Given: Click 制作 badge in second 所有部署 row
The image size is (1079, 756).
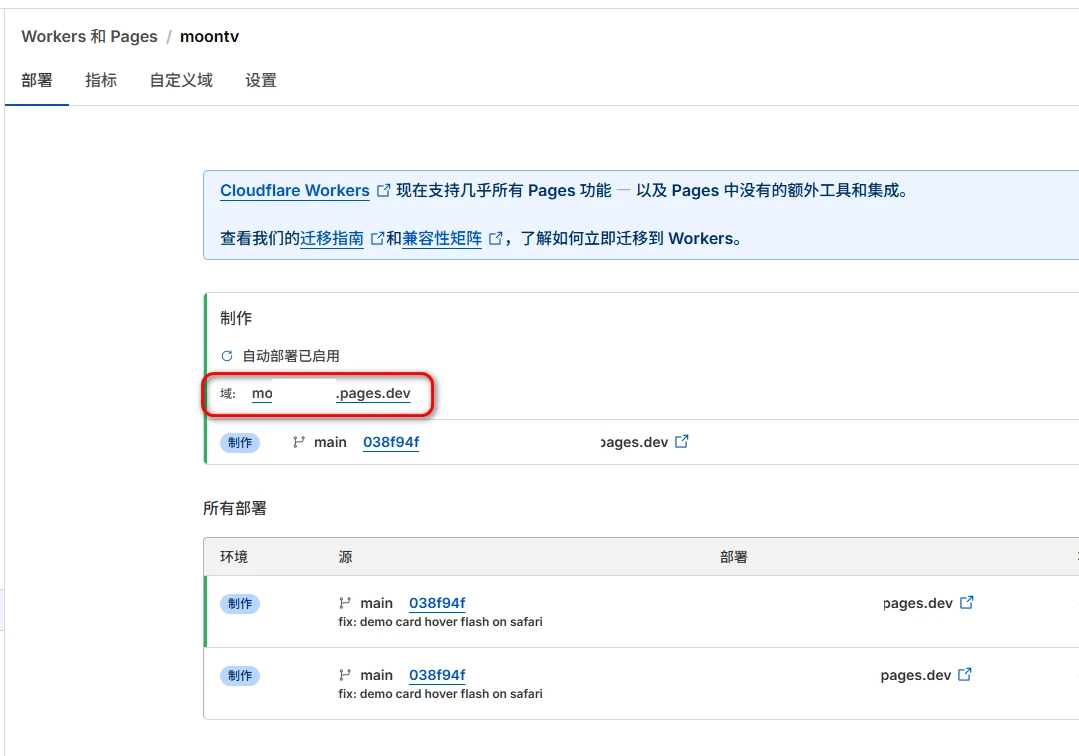Looking at the screenshot, I should pyautogui.click(x=240, y=676).
